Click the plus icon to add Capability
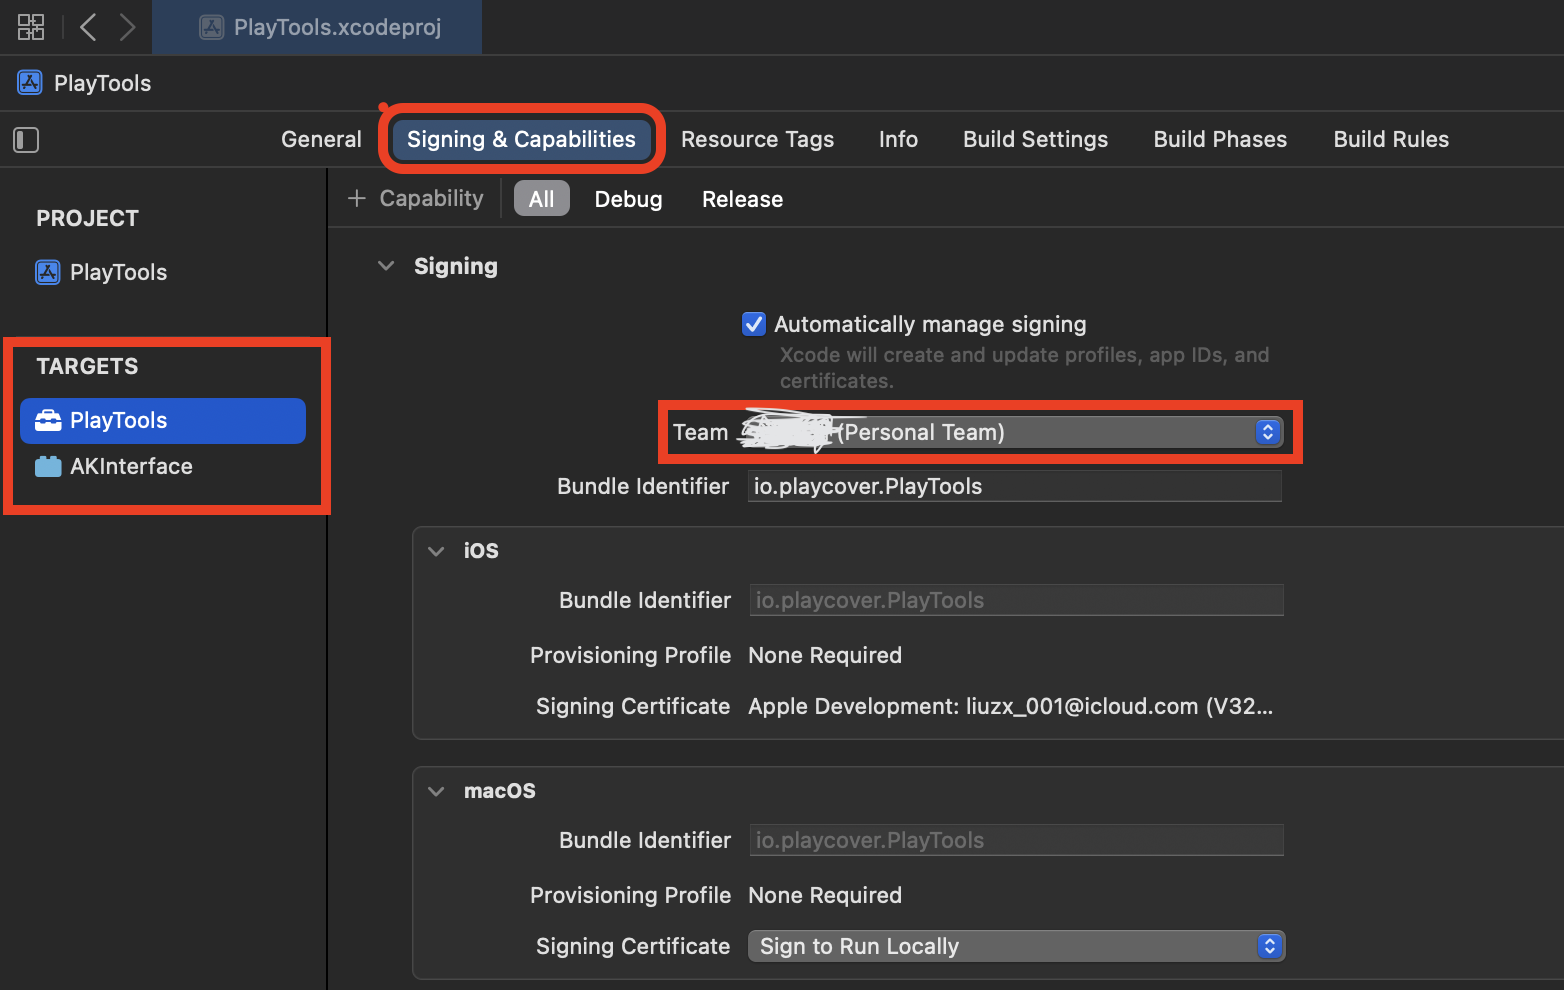 [356, 199]
